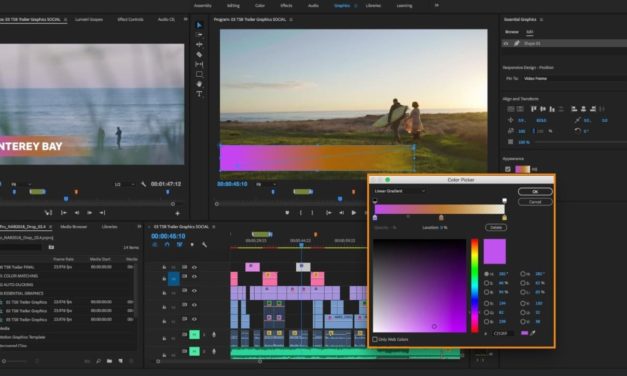Click Delete gradient stop button

coord(496,227)
